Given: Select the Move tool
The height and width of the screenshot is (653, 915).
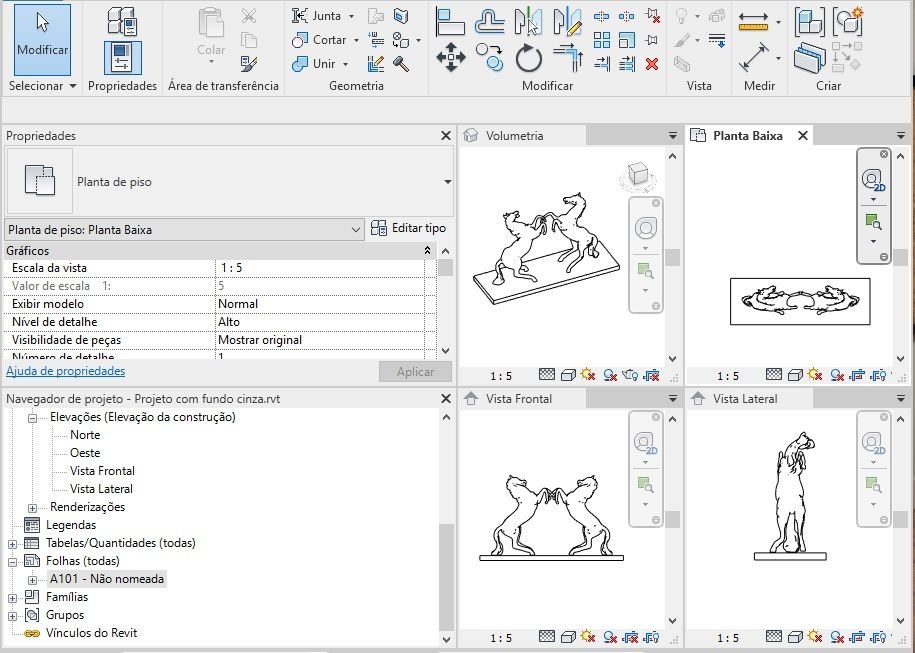Looking at the screenshot, I should [450, 58].
